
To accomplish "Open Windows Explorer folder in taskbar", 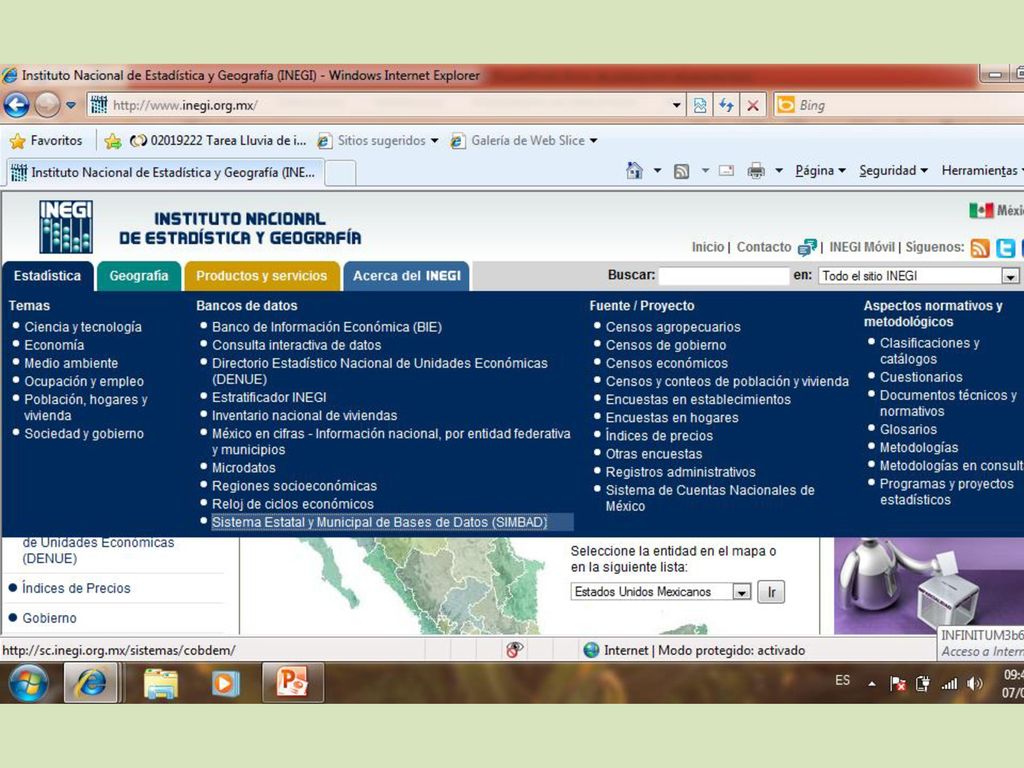I will [161, 683].
